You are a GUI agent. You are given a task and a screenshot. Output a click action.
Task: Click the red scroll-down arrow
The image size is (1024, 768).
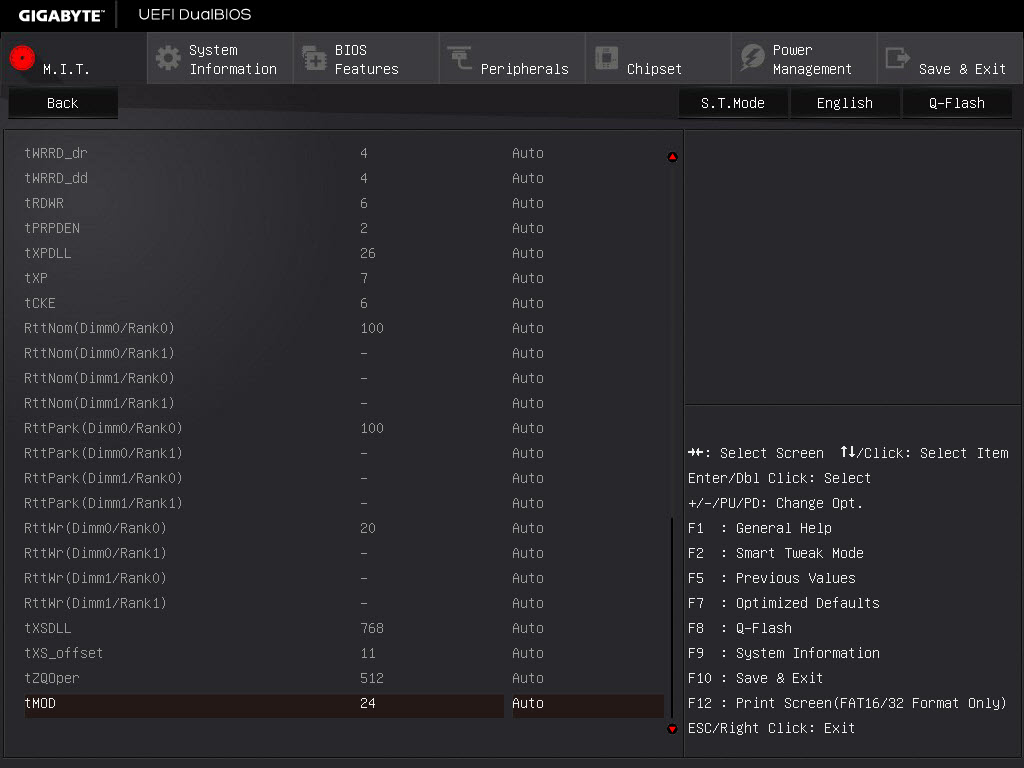tap(672, 729)
